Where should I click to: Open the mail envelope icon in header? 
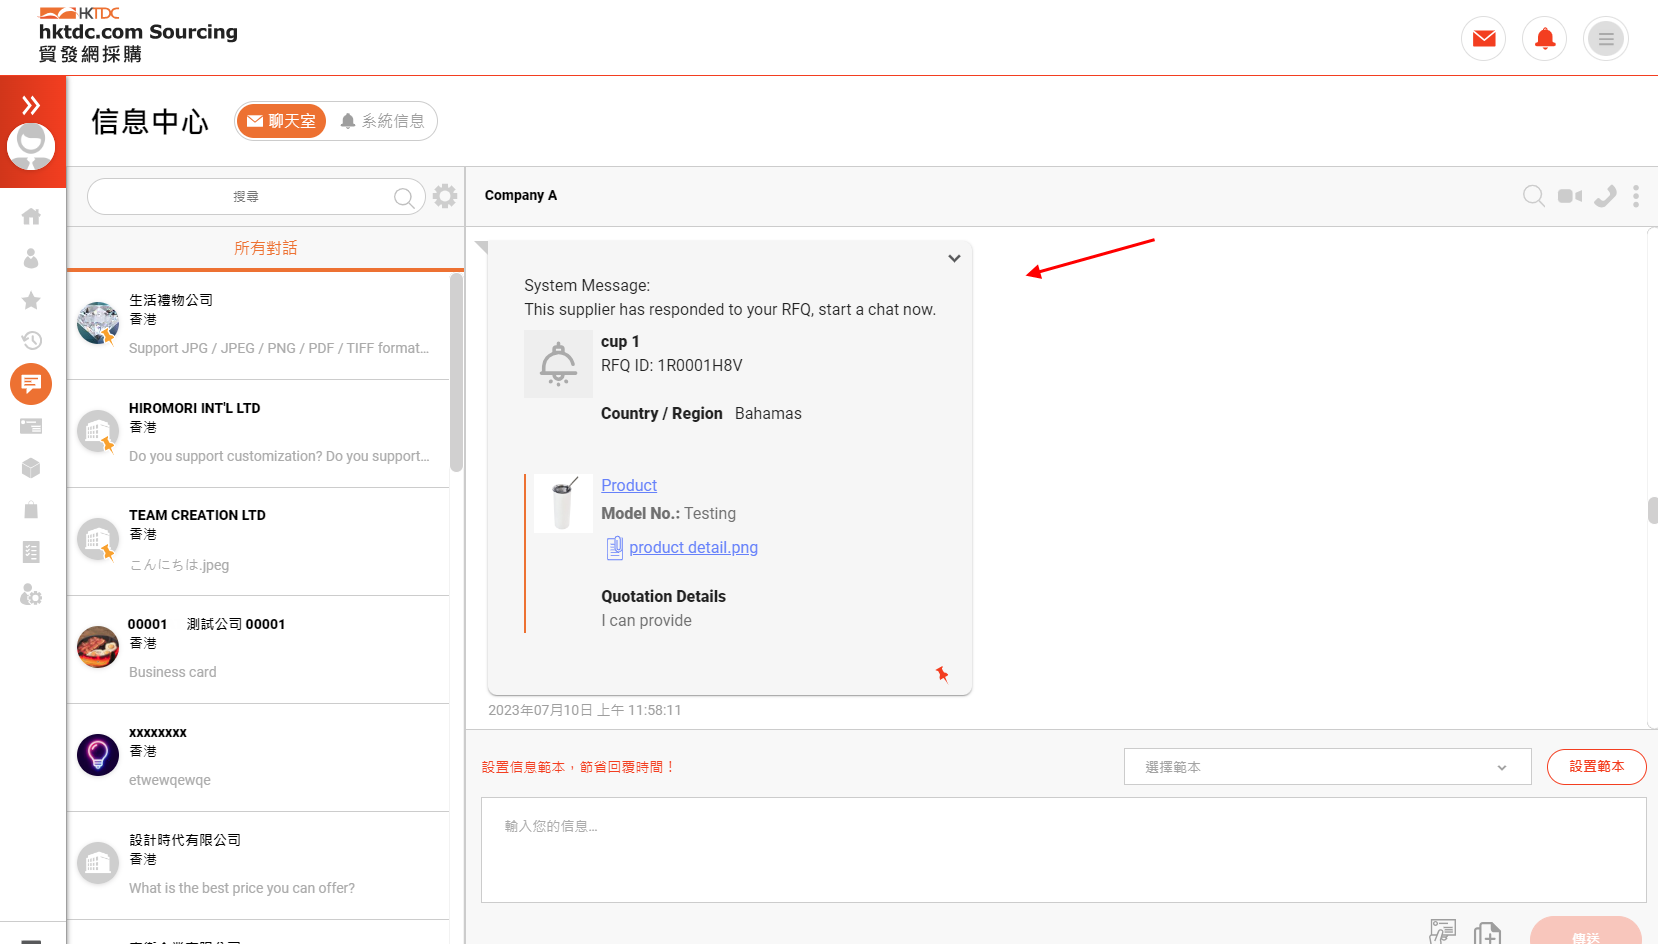click(x=1483, y=39)
